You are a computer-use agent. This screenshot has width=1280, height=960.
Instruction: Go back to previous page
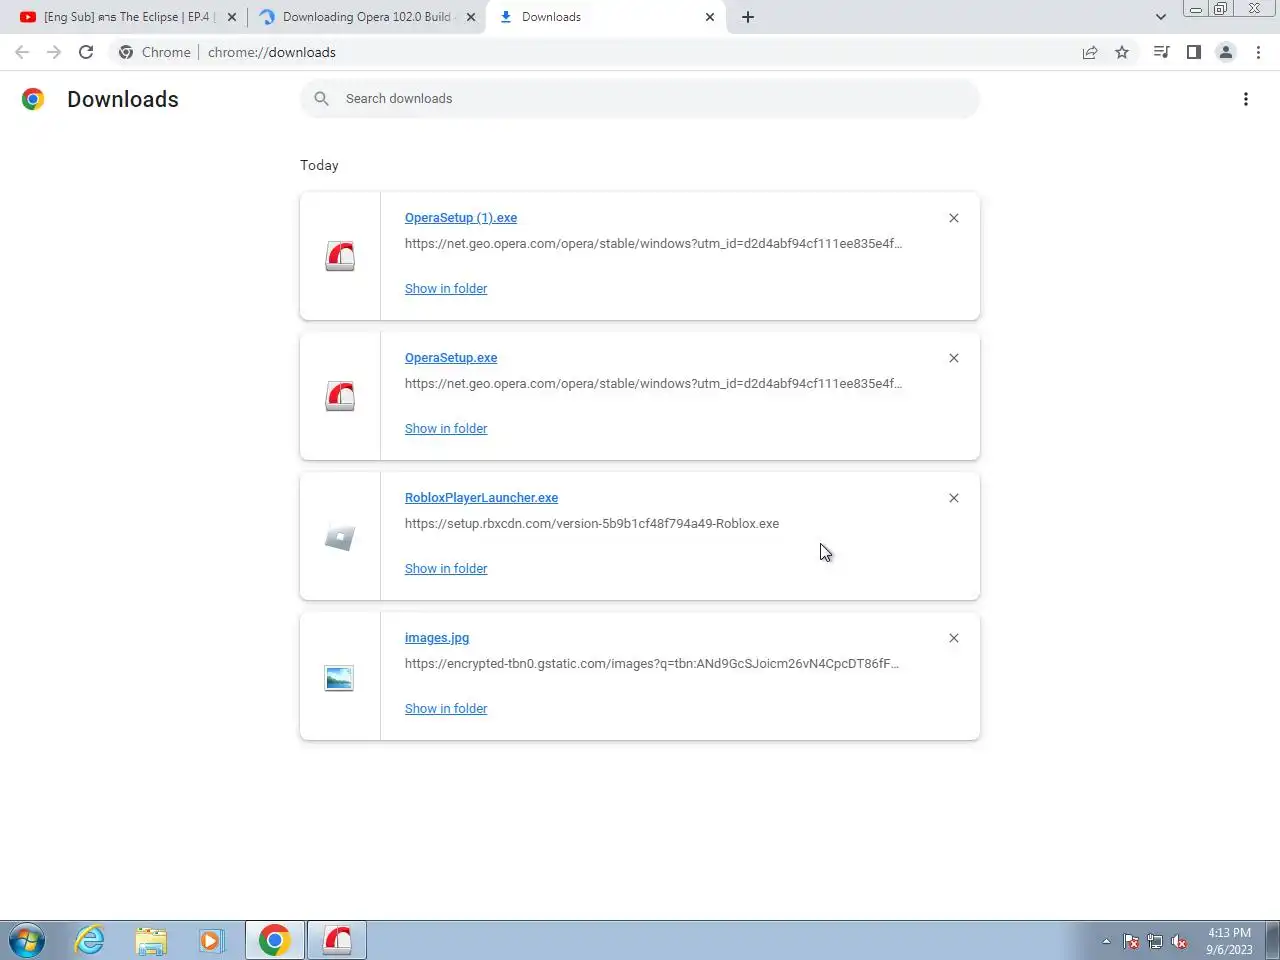[x=22, y=52]
